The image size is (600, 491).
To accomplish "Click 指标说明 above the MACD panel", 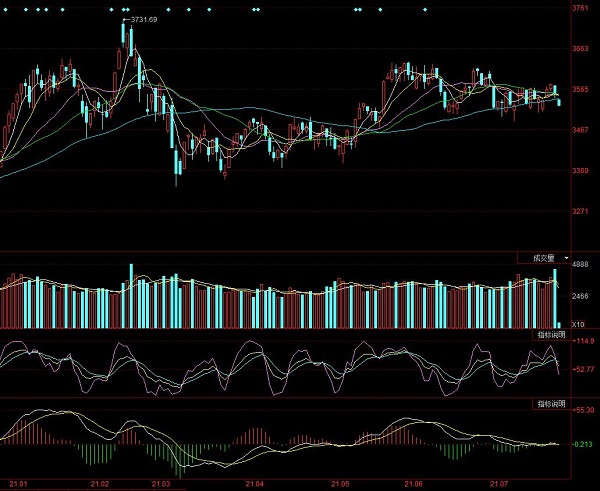I will pyautogui.click(x=550, y=403).
